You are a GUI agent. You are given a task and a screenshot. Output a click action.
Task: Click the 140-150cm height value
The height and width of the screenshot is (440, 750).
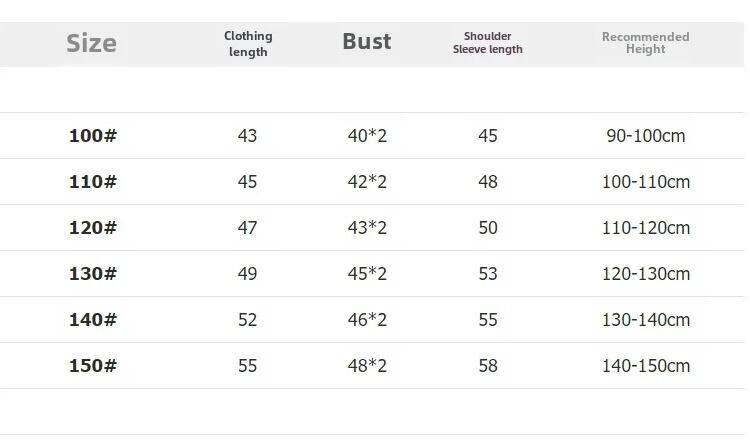click(646, 366)
